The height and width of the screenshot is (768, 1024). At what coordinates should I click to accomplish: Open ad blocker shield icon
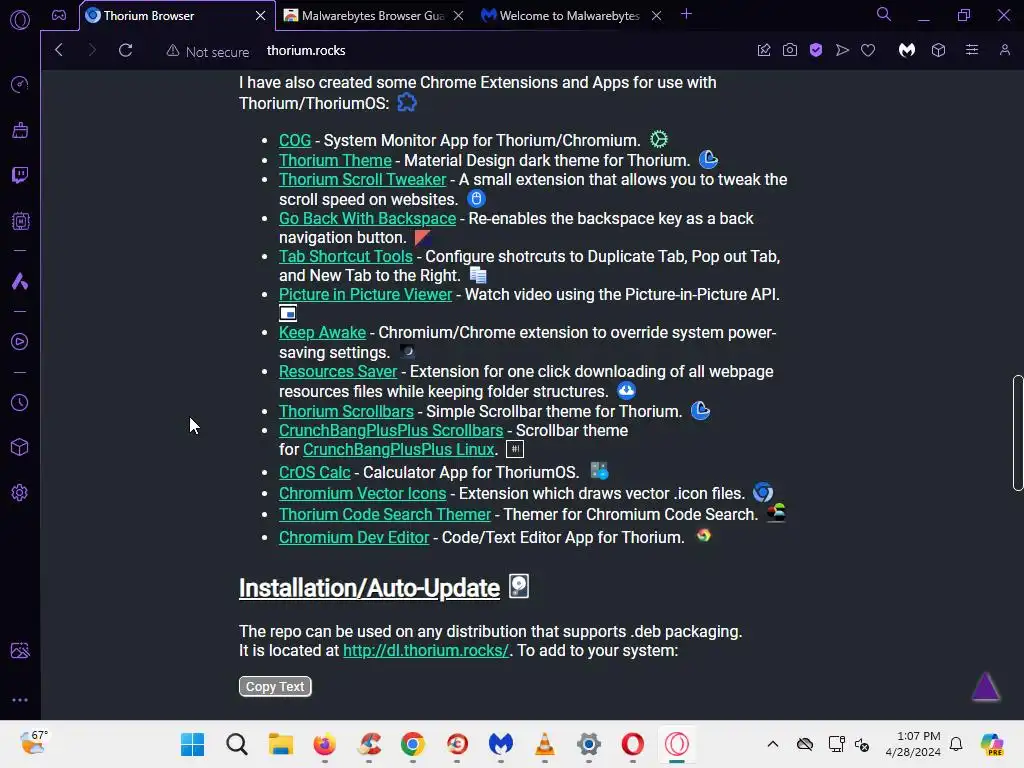[816, 50]
